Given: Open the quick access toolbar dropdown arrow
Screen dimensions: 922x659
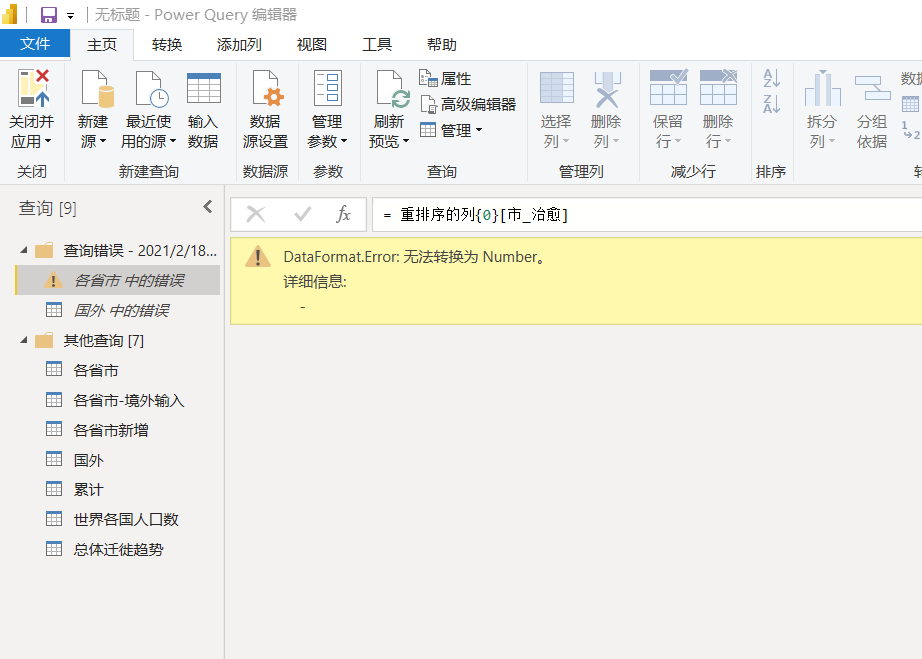Looking at the screenshot, I should (x=71, y=16).
